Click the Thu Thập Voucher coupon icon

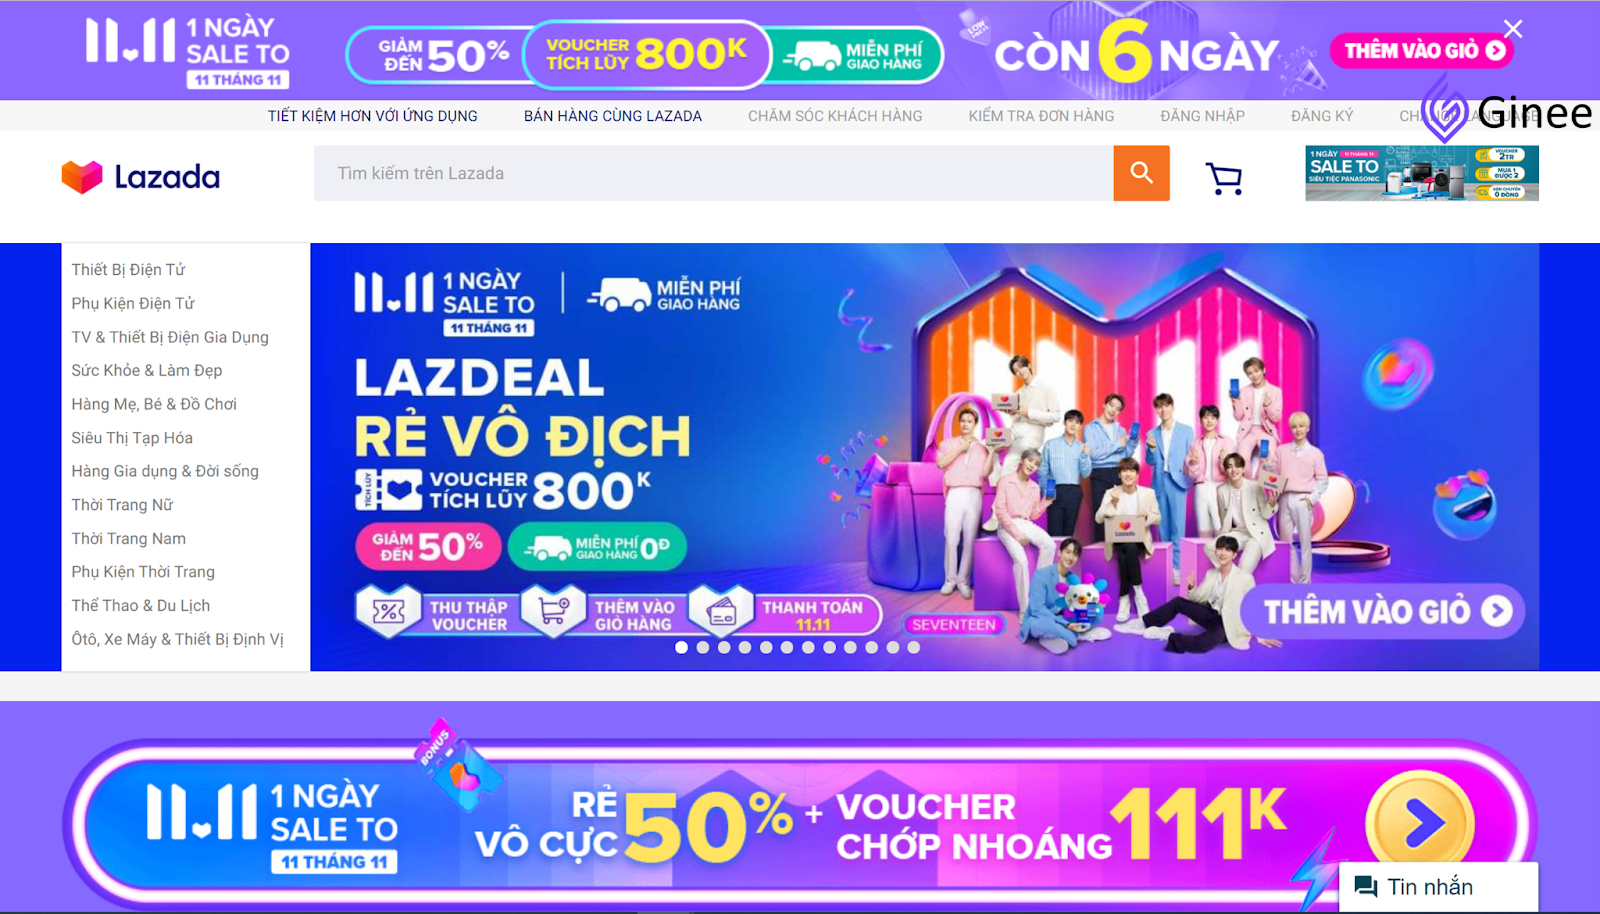point(388,611)
